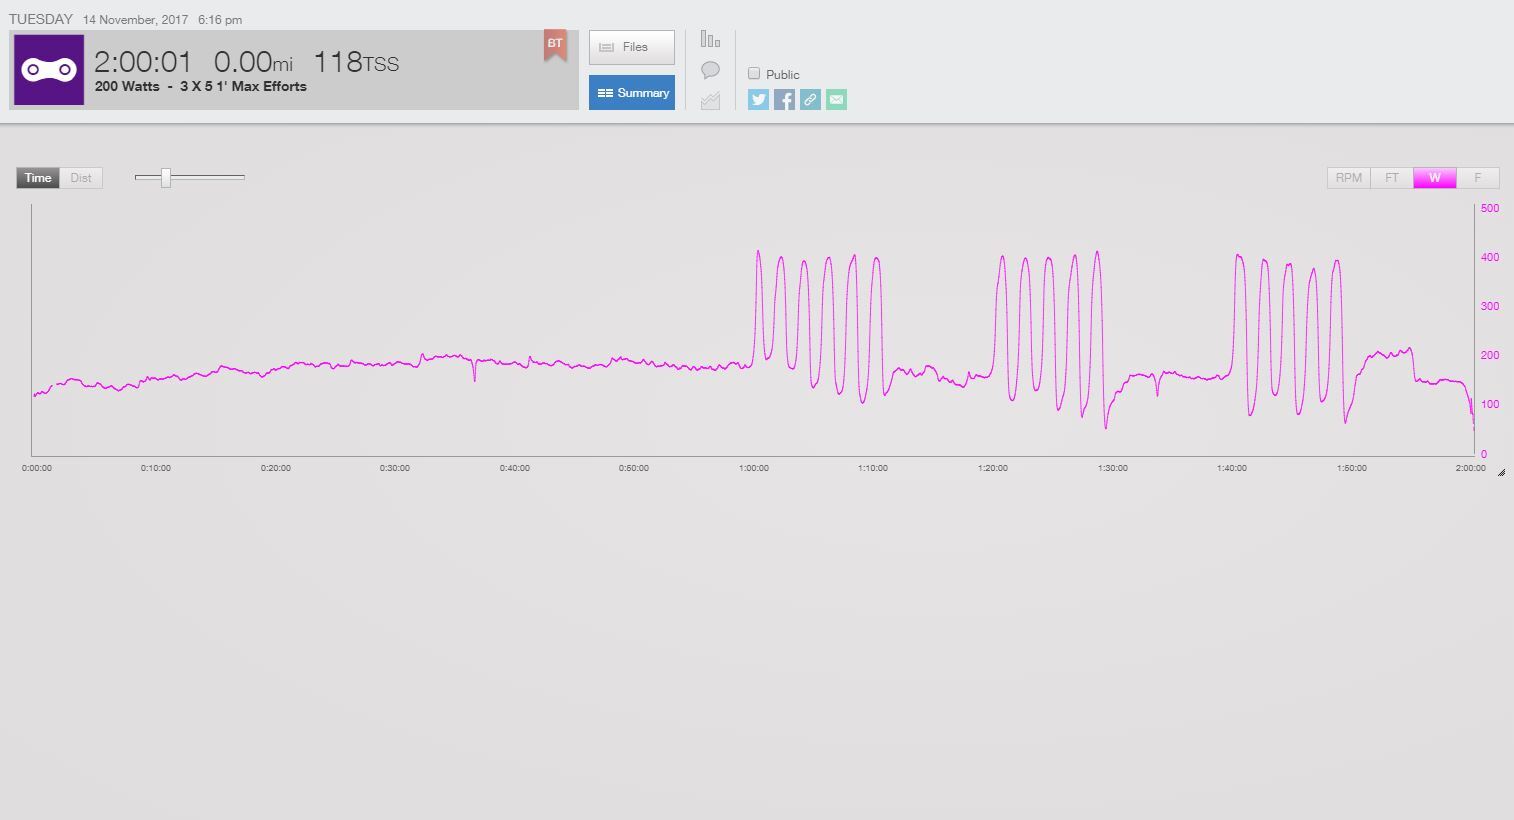Toggle the RPM data series
1514x820 pixels.
[1348, 178]
